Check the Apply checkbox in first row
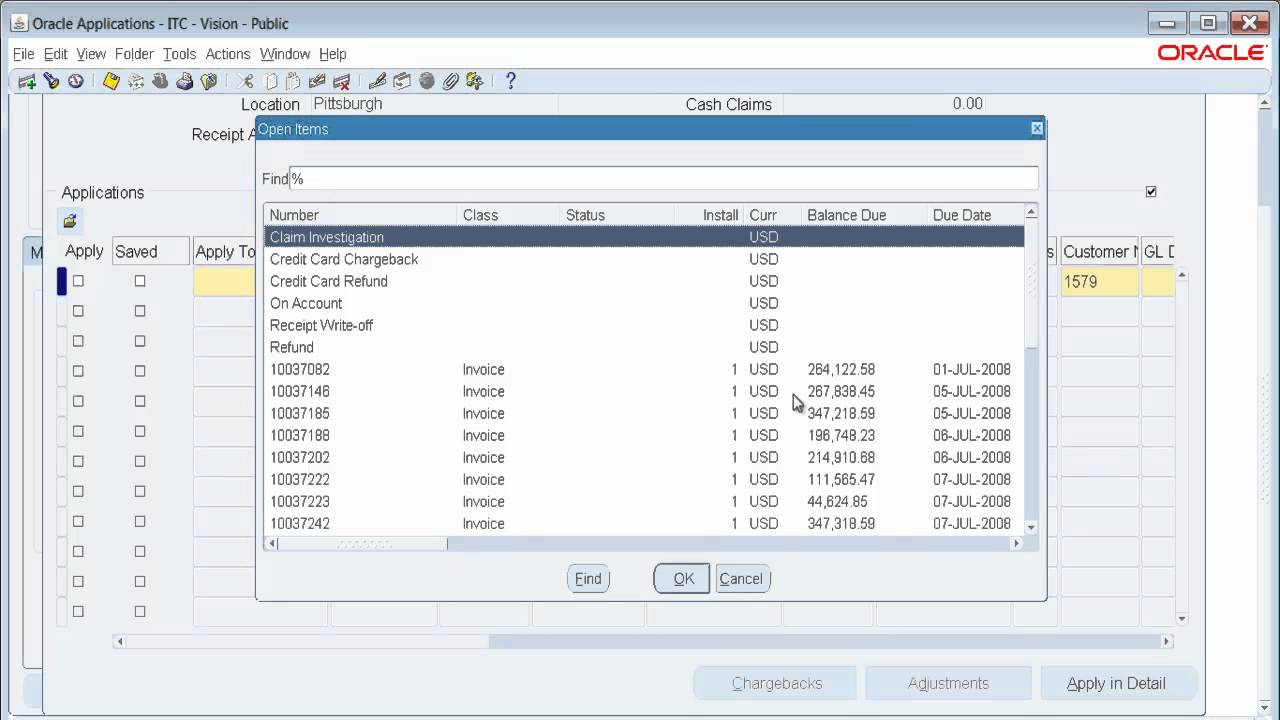1280x720 pixels. coord(78,282)
